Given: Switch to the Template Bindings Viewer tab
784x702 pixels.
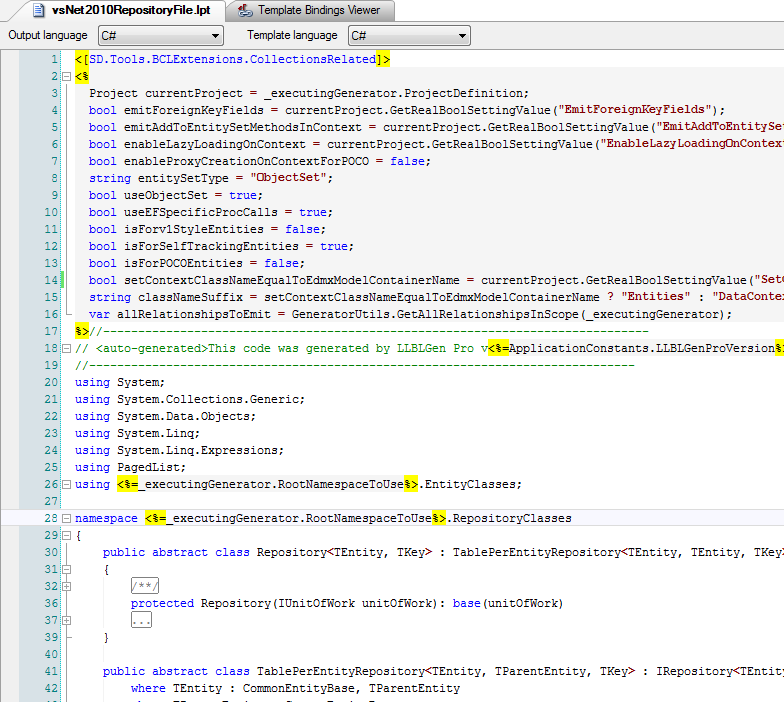Looking at the screenshot, I should click(318, 11).
